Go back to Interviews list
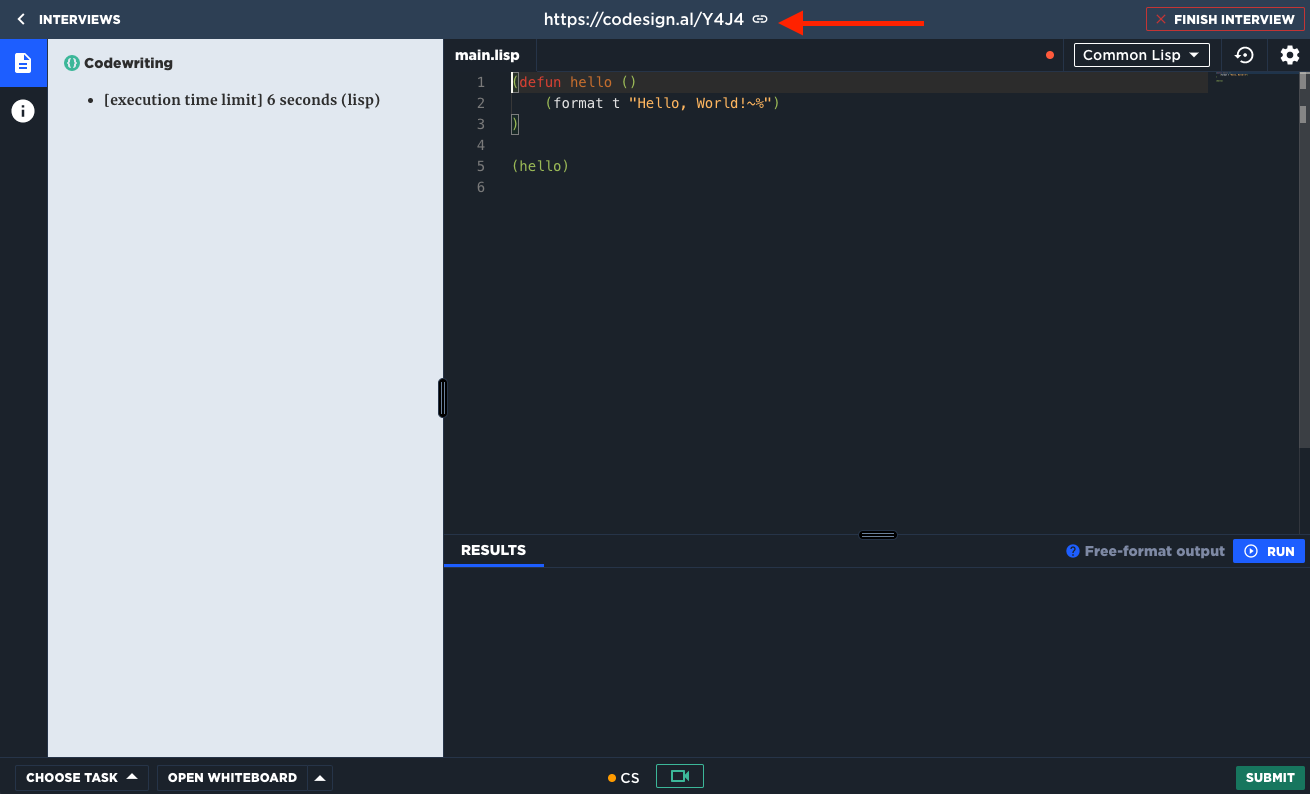 point(68,19)
